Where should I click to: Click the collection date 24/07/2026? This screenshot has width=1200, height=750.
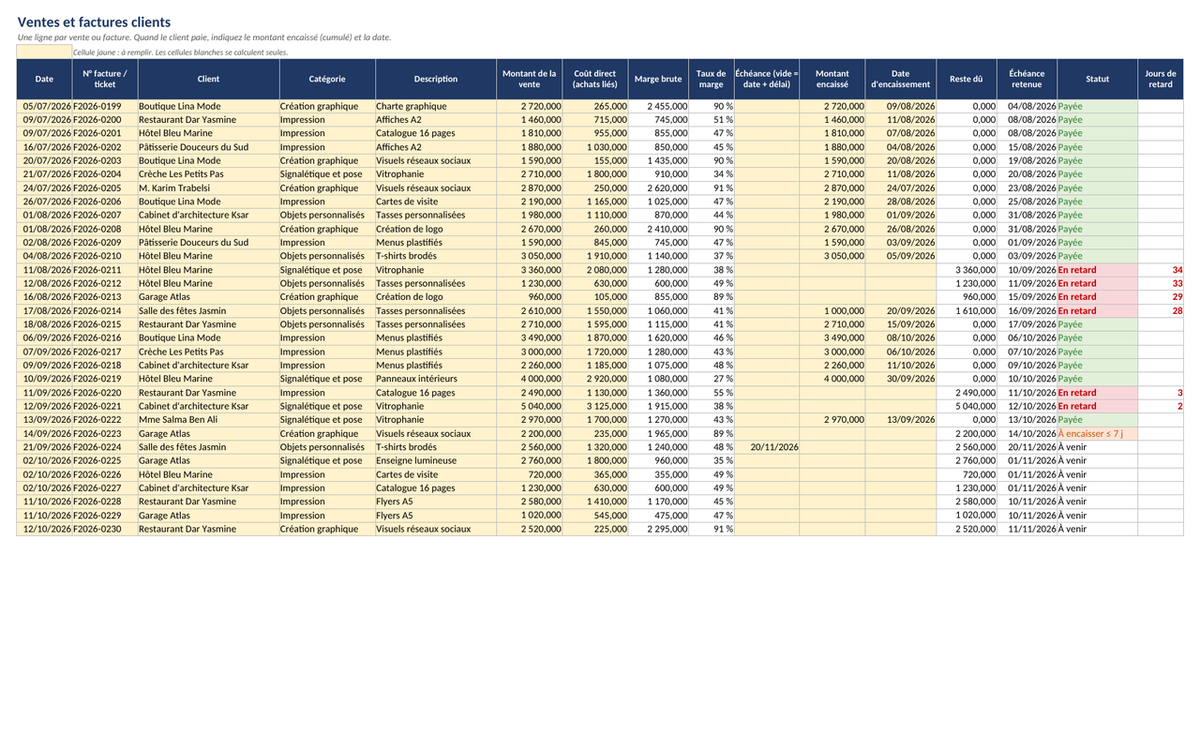coord(900,188)
